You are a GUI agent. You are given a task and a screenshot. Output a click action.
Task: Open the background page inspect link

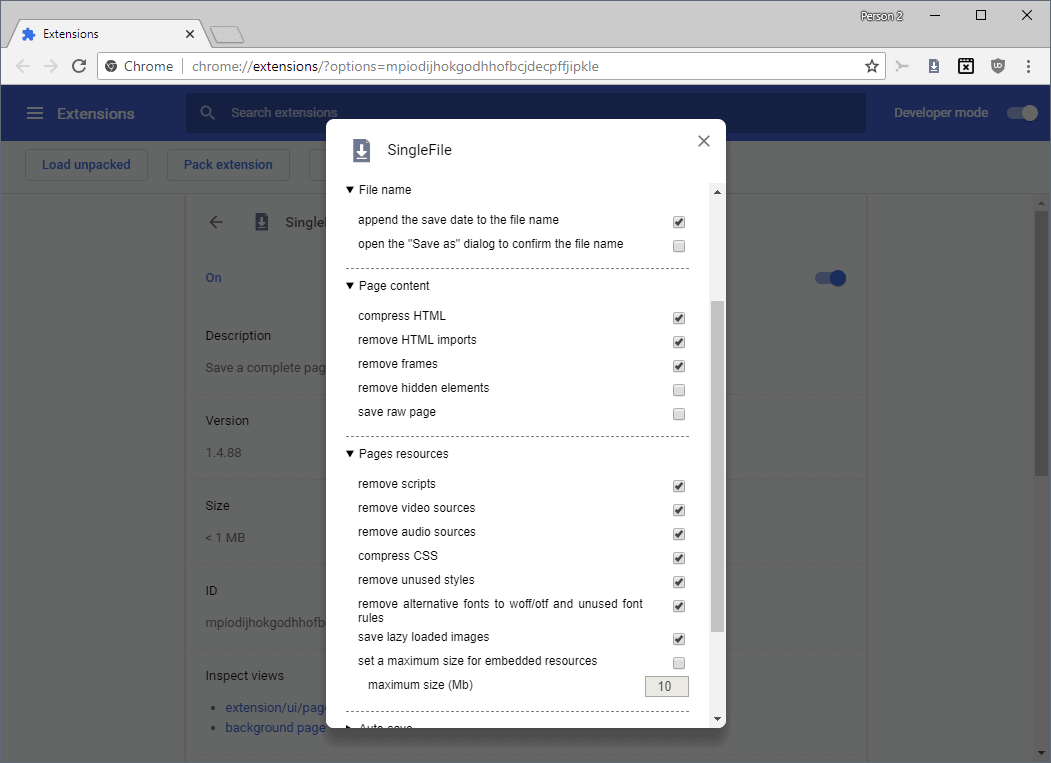tap(275, 727)
